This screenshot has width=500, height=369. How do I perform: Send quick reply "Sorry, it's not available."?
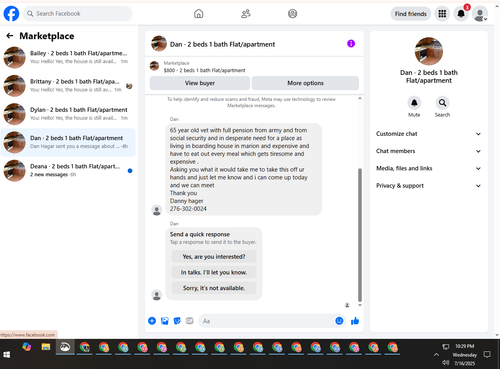tap(214, 288)
